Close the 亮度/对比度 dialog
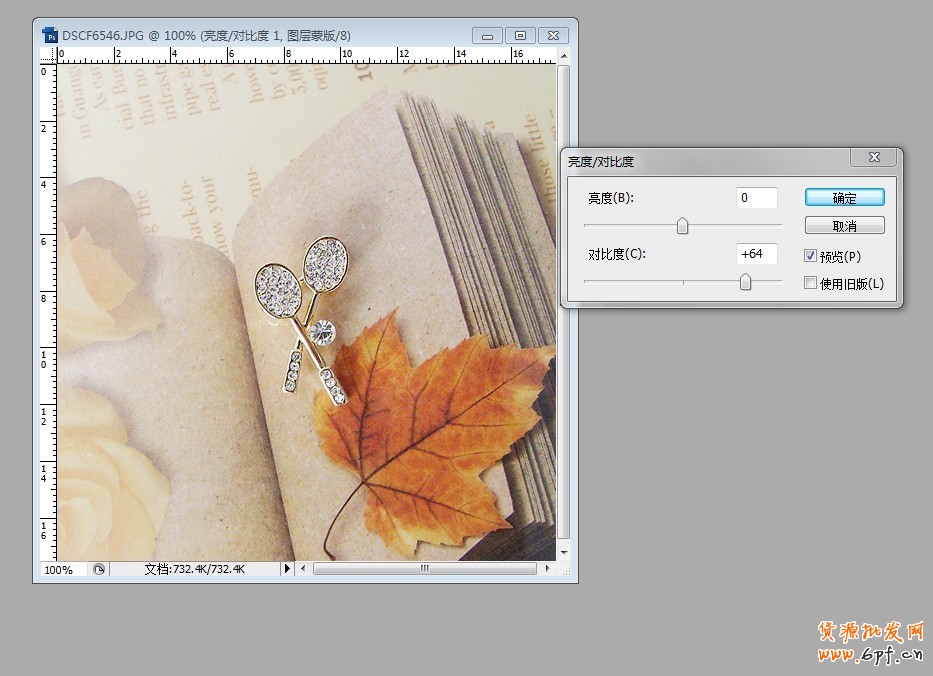Viewport: 933px width, 676px height. 874,158
